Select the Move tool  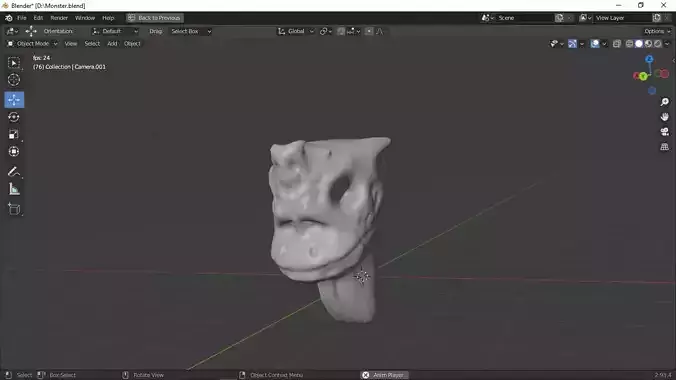click(x=14, y=100)
